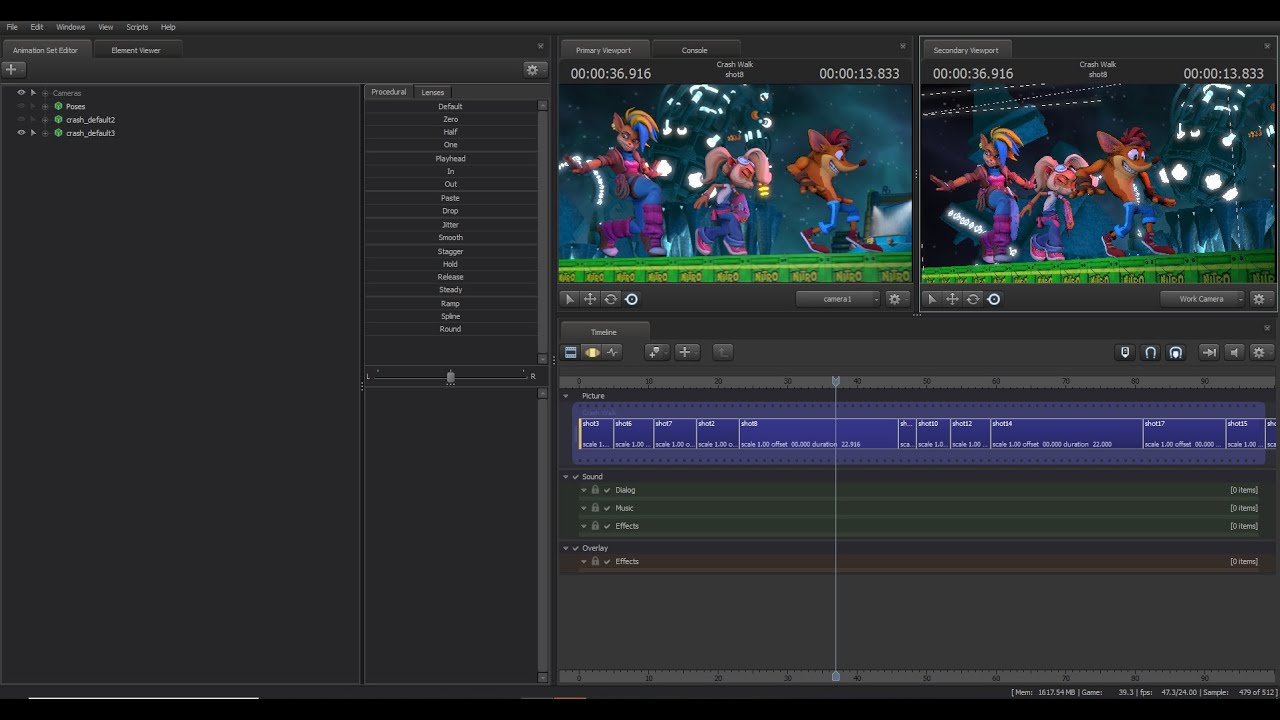Toggle the framed snap magnet on timeline
1280x720 pixels.
pyautogui.click(x=1176, y=352)
